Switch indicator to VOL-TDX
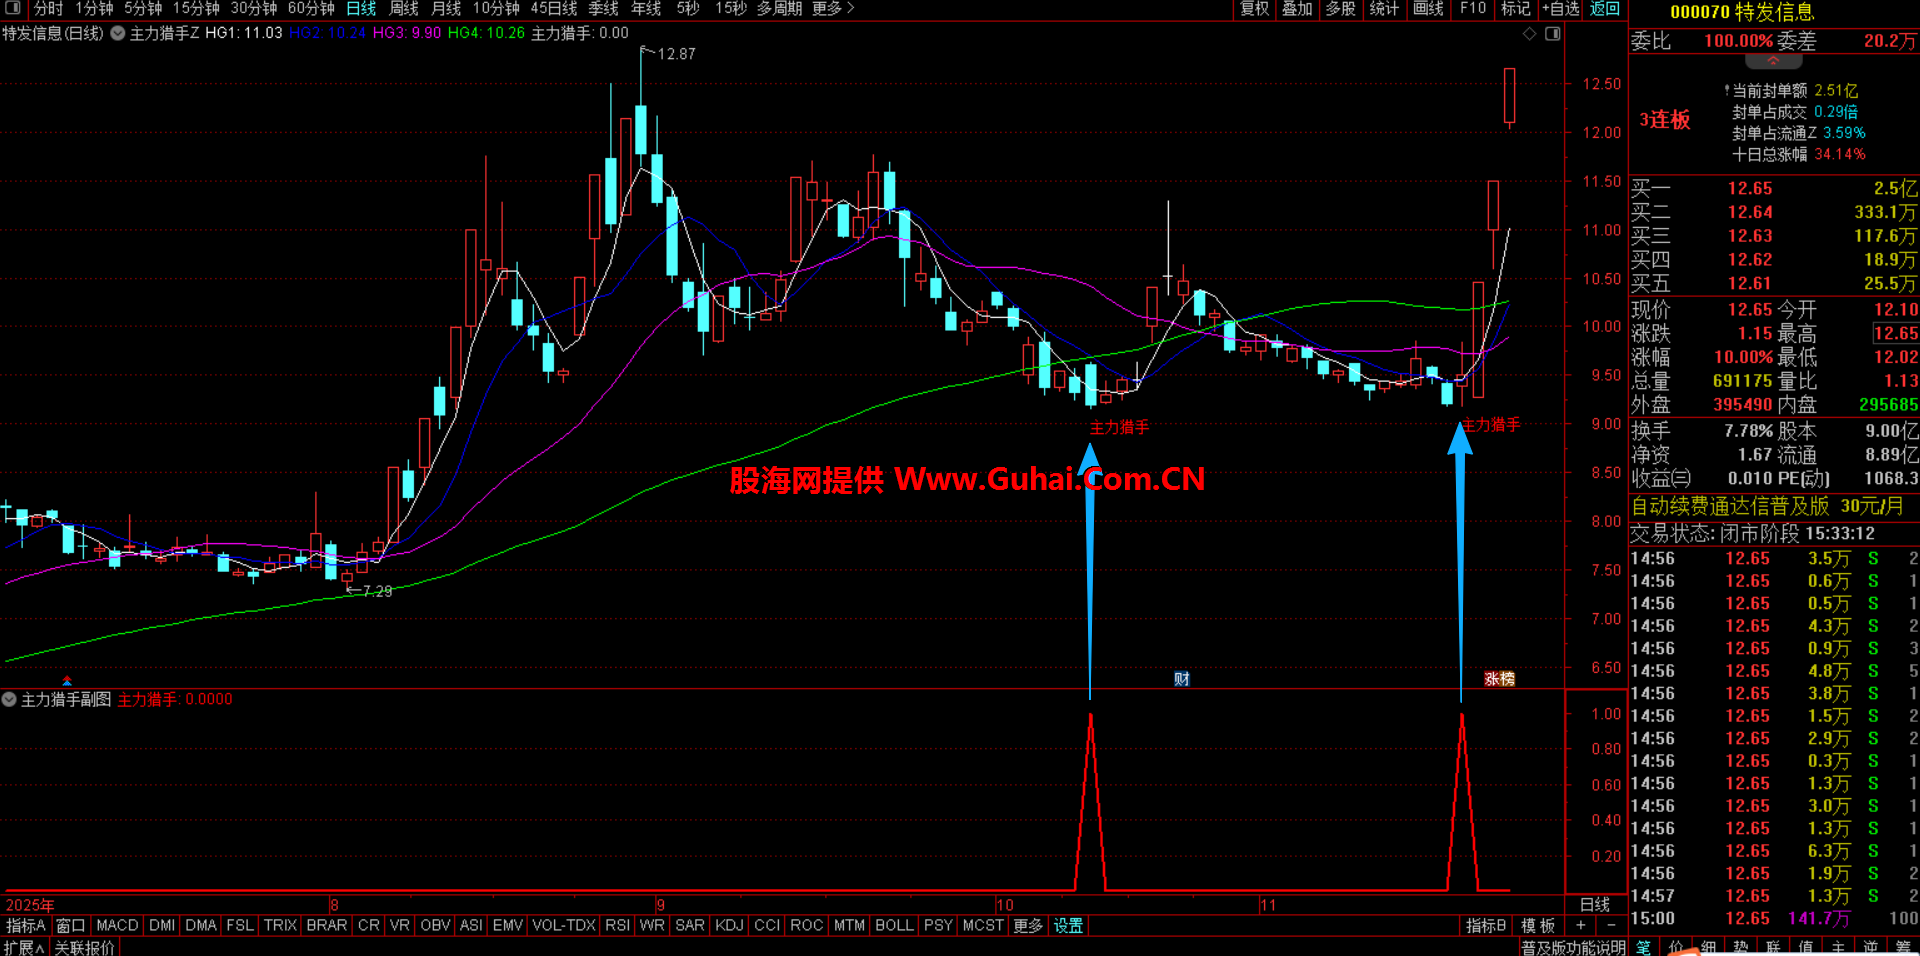The image size is (1920, 956). click(564, 926)
